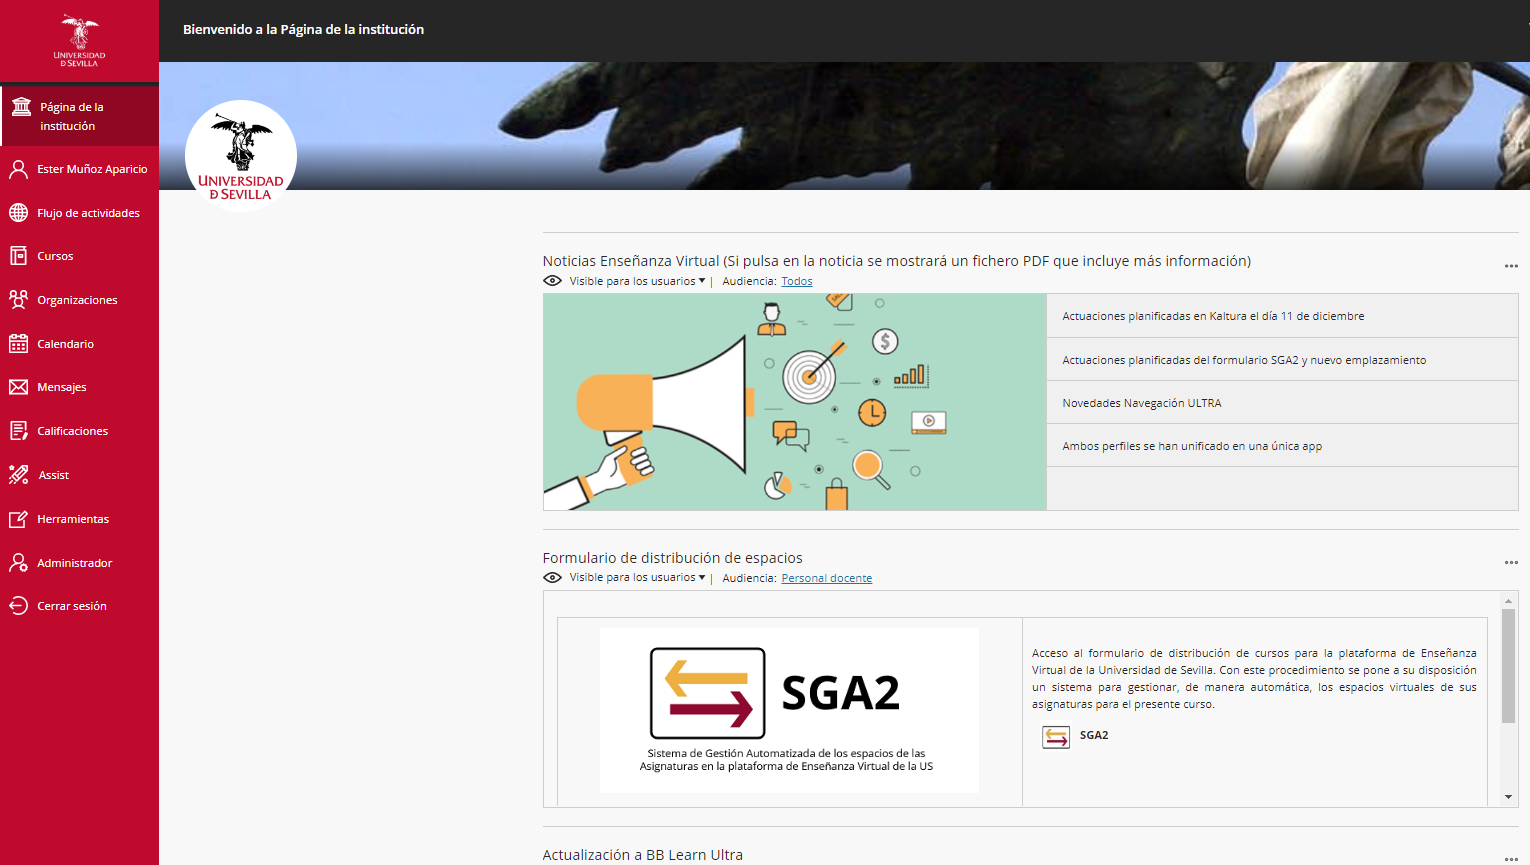Toggle visibility eye icon of Formulario de distribución module
The image size is (1530, 865).
(x=552, y=578)
